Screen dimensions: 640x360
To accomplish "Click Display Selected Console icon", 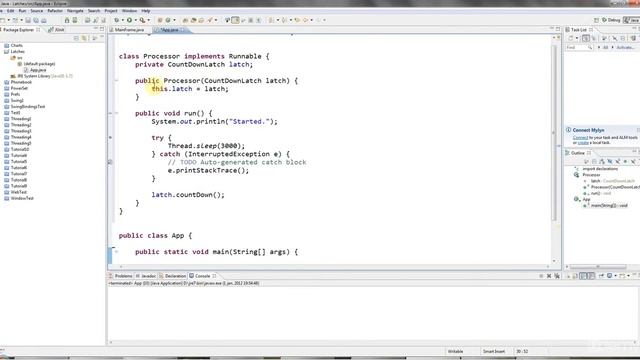I will pos(609,276).
